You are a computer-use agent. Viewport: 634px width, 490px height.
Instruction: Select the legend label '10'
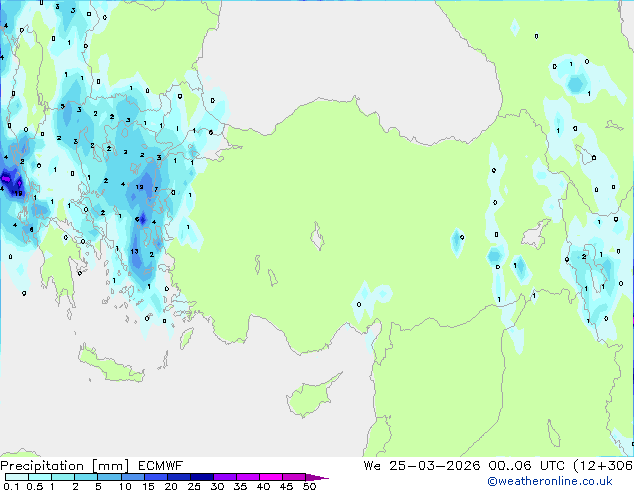125,486
